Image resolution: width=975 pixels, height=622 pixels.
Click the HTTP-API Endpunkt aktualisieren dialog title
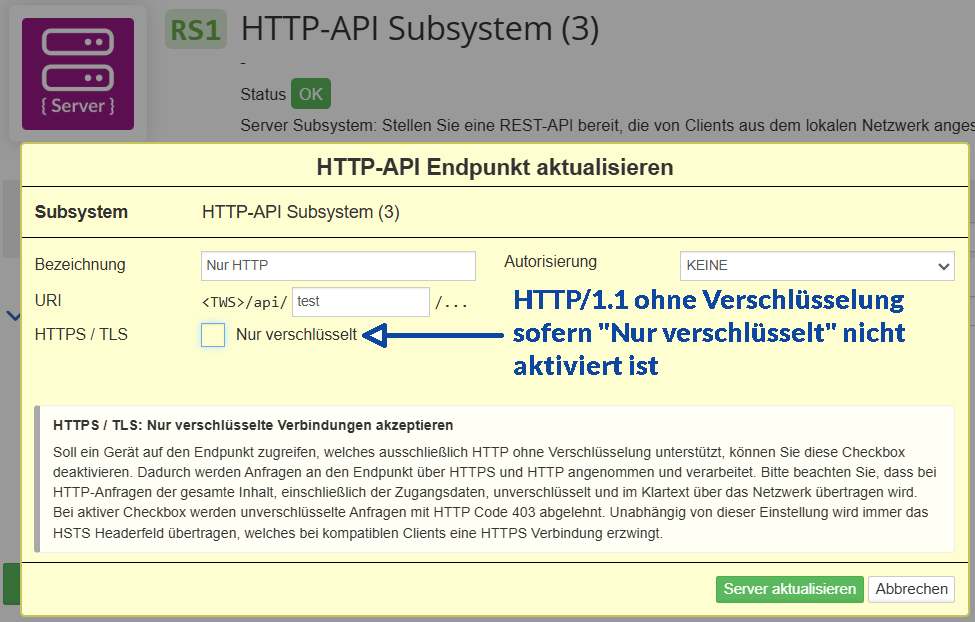click(x=495, y=167)
